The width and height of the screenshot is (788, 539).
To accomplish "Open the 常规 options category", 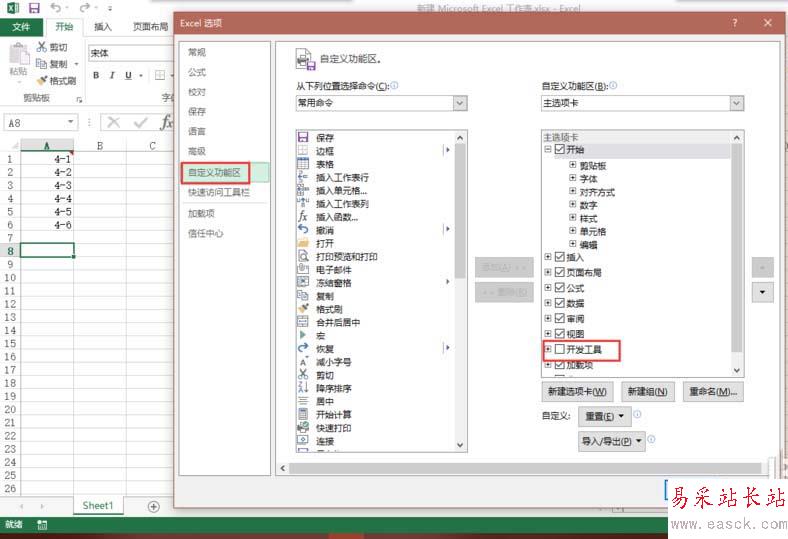I will point(197,52).
